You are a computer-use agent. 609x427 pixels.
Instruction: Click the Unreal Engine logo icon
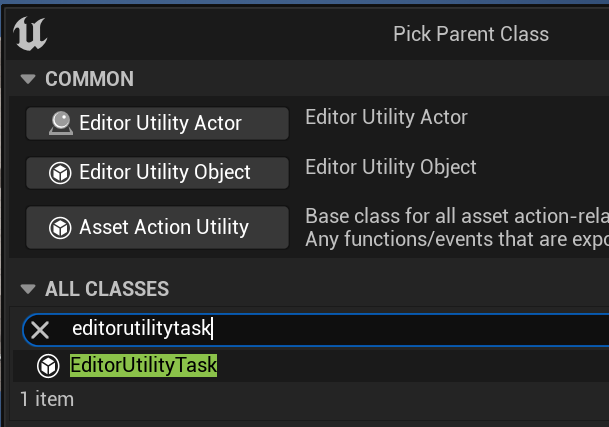[30, 34]
